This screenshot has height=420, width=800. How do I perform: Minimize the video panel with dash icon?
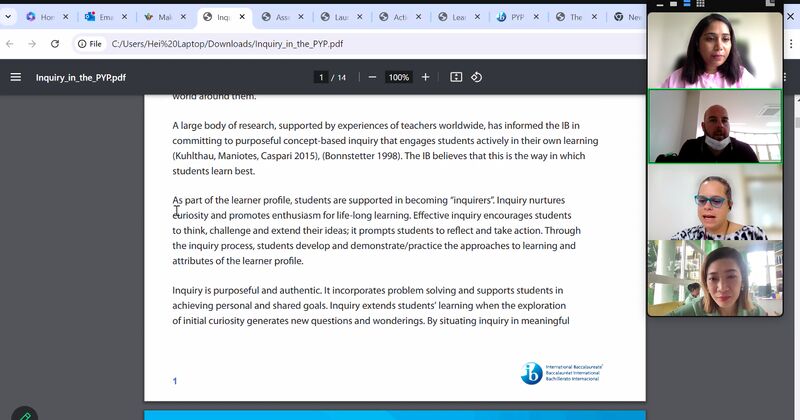pyautogui.click(x=660, y=5)
